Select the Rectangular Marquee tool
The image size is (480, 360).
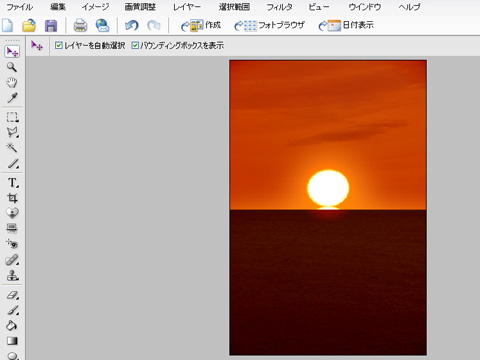click(x=12, y=117)
